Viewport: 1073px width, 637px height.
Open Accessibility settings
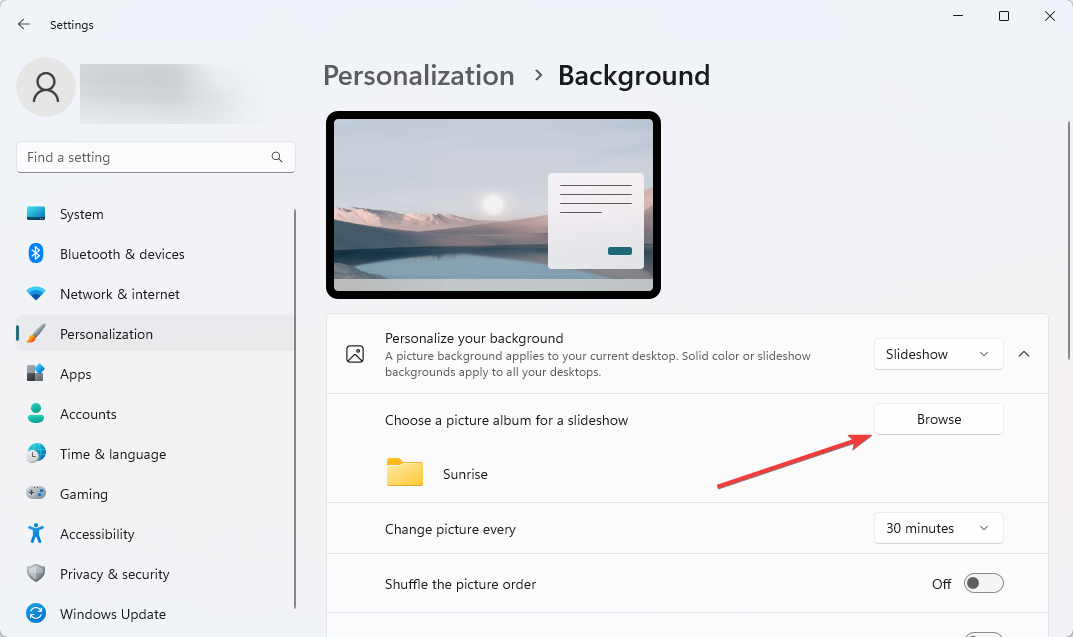(x=155, y=534)
